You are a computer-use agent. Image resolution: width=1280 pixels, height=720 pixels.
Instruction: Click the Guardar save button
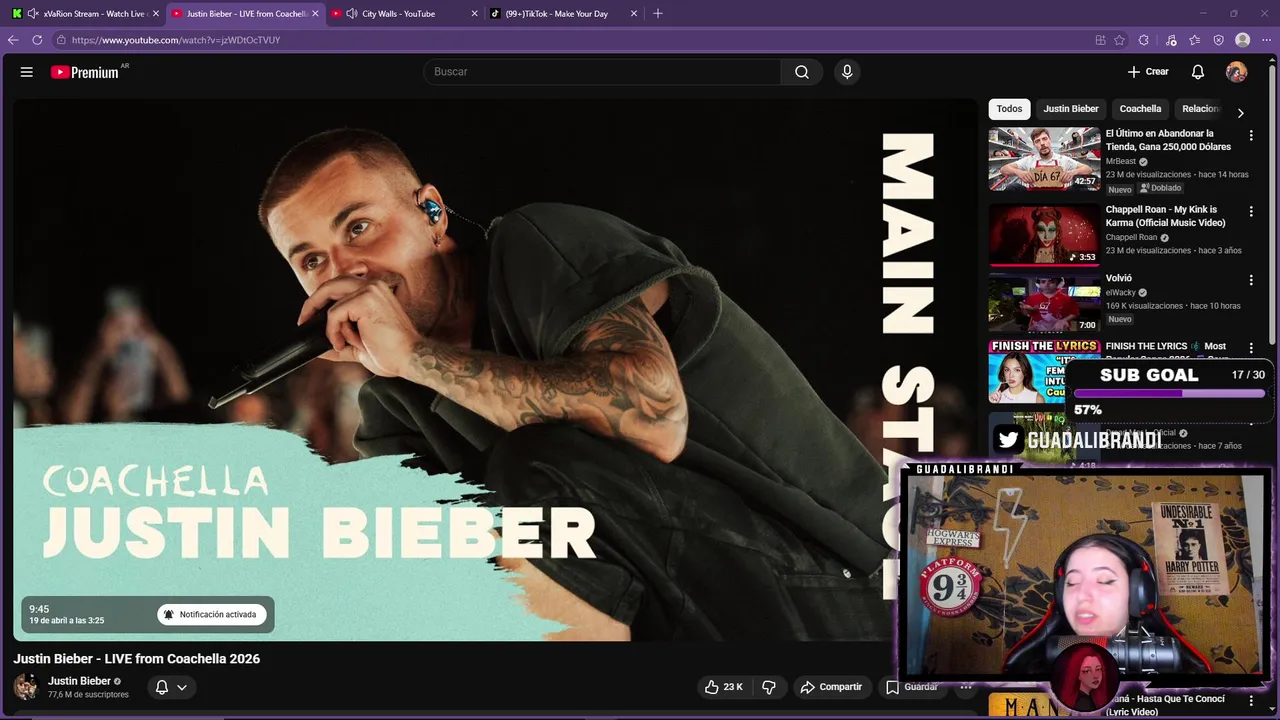(x=912, y=687)
